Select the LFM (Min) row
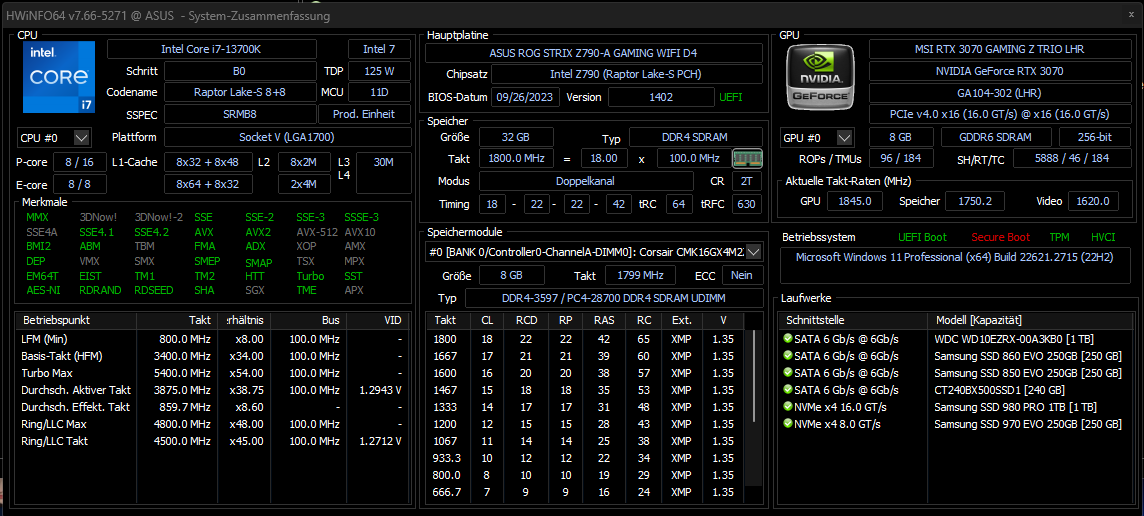The width and height of the screenshot is (1144, 516). point(212,339)
